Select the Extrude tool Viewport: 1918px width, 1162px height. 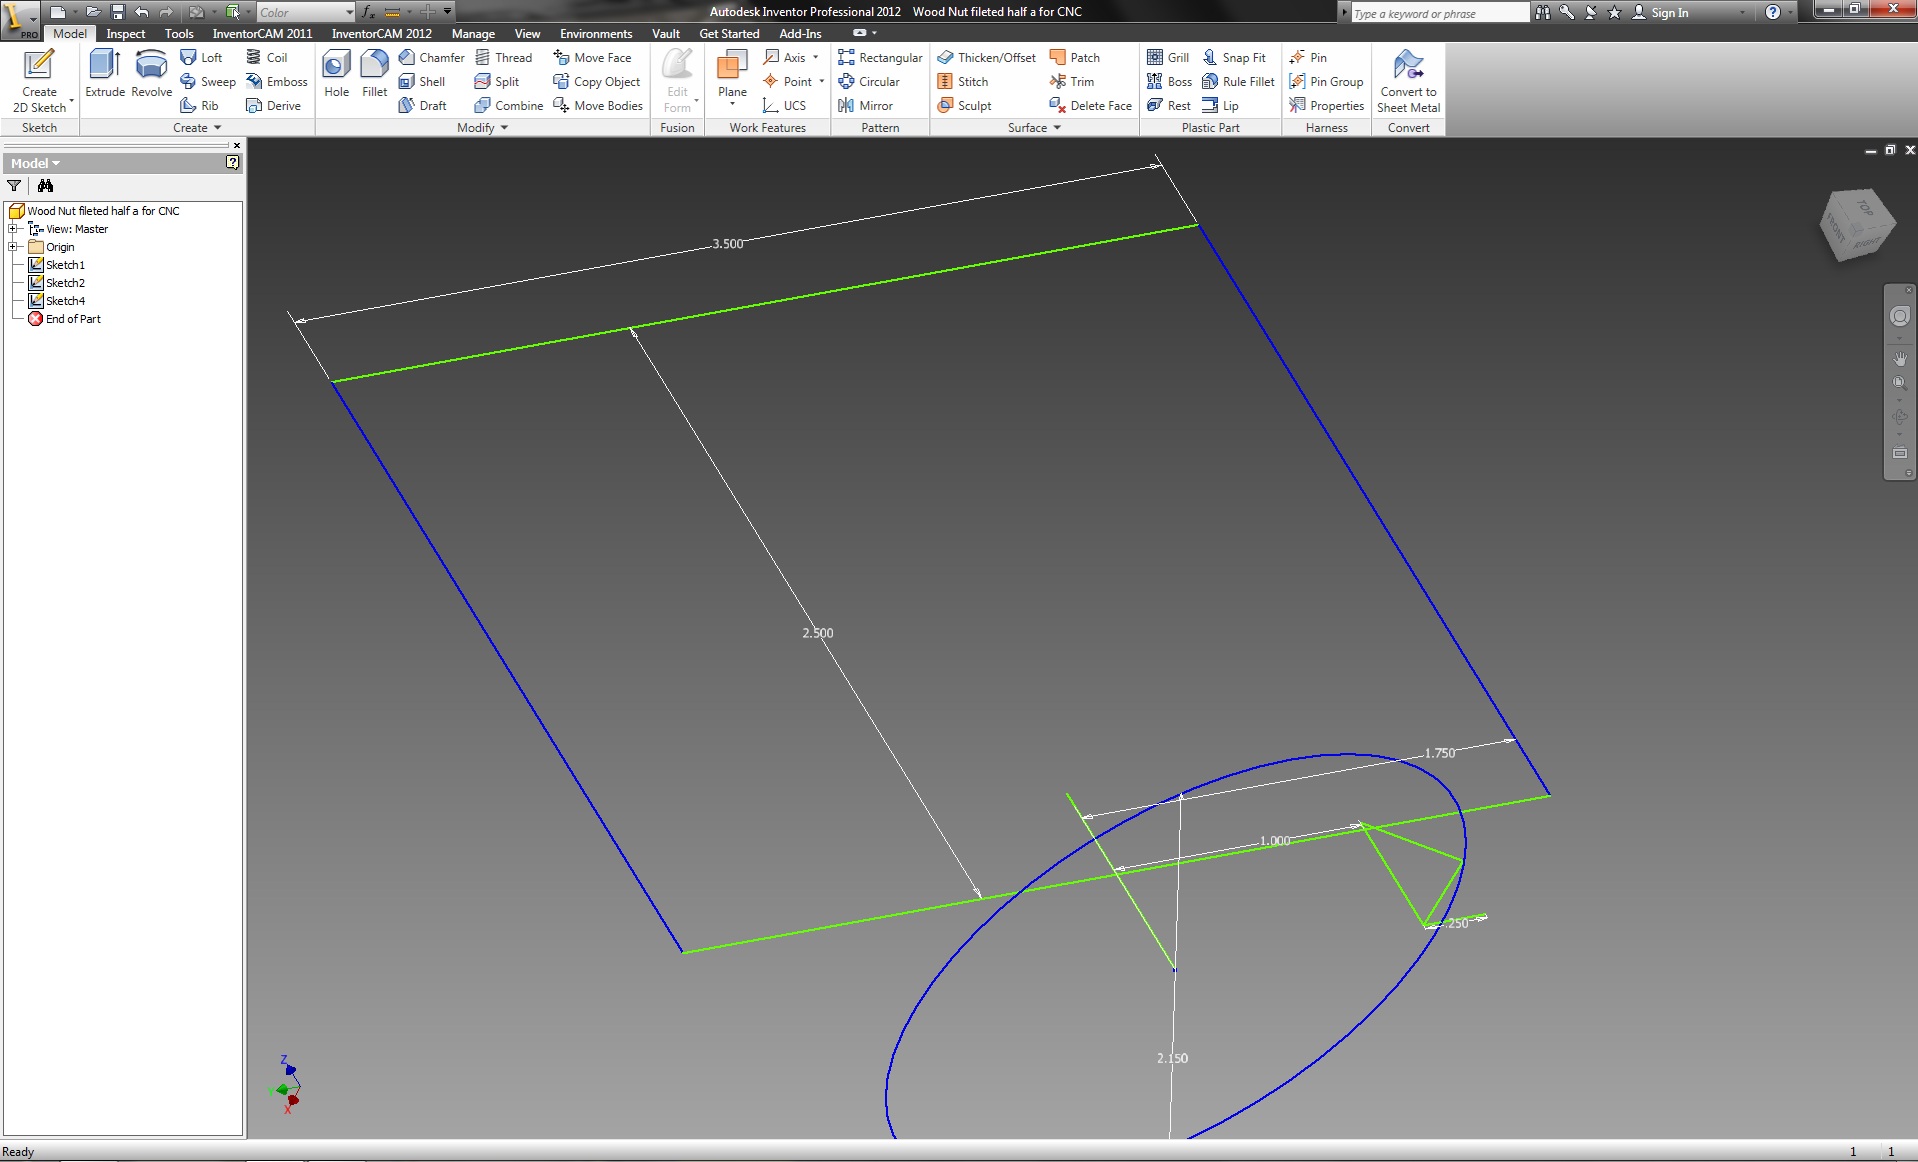pos(105,74)
